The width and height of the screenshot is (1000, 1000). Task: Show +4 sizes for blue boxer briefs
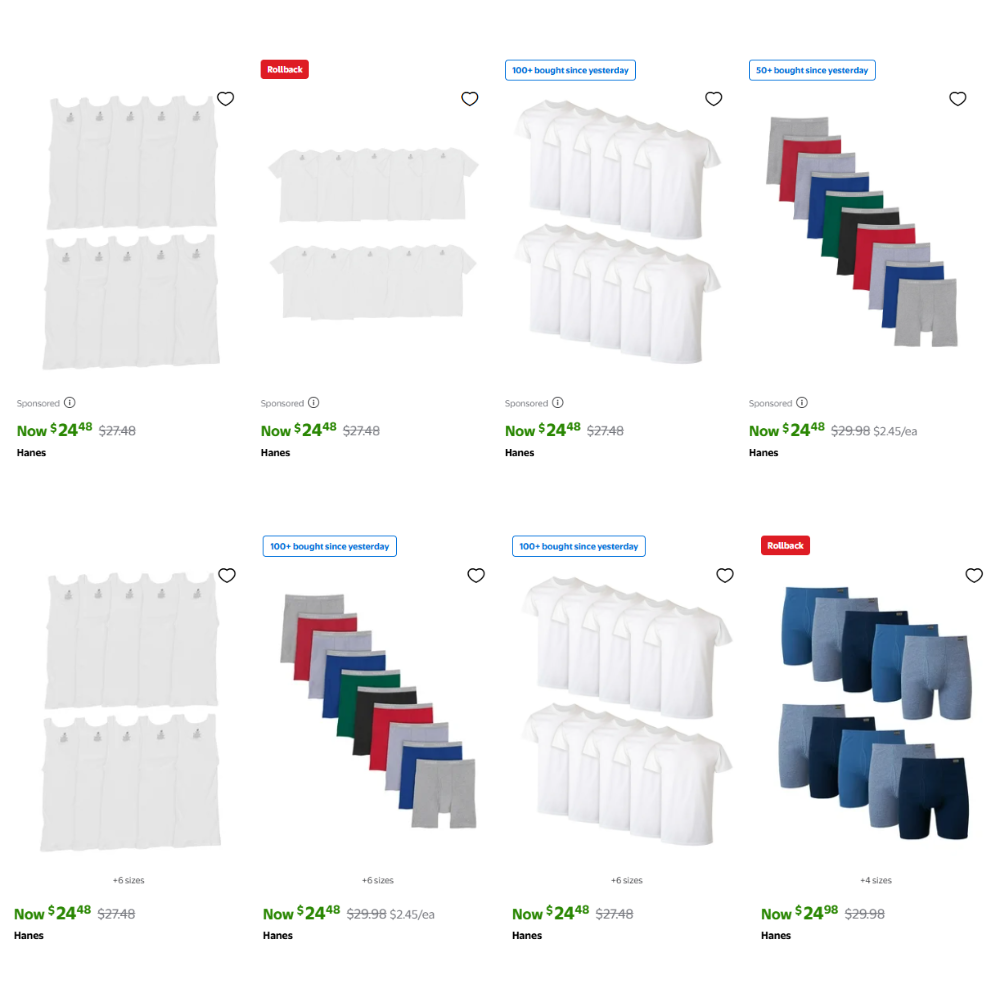(x=876, y=880)
